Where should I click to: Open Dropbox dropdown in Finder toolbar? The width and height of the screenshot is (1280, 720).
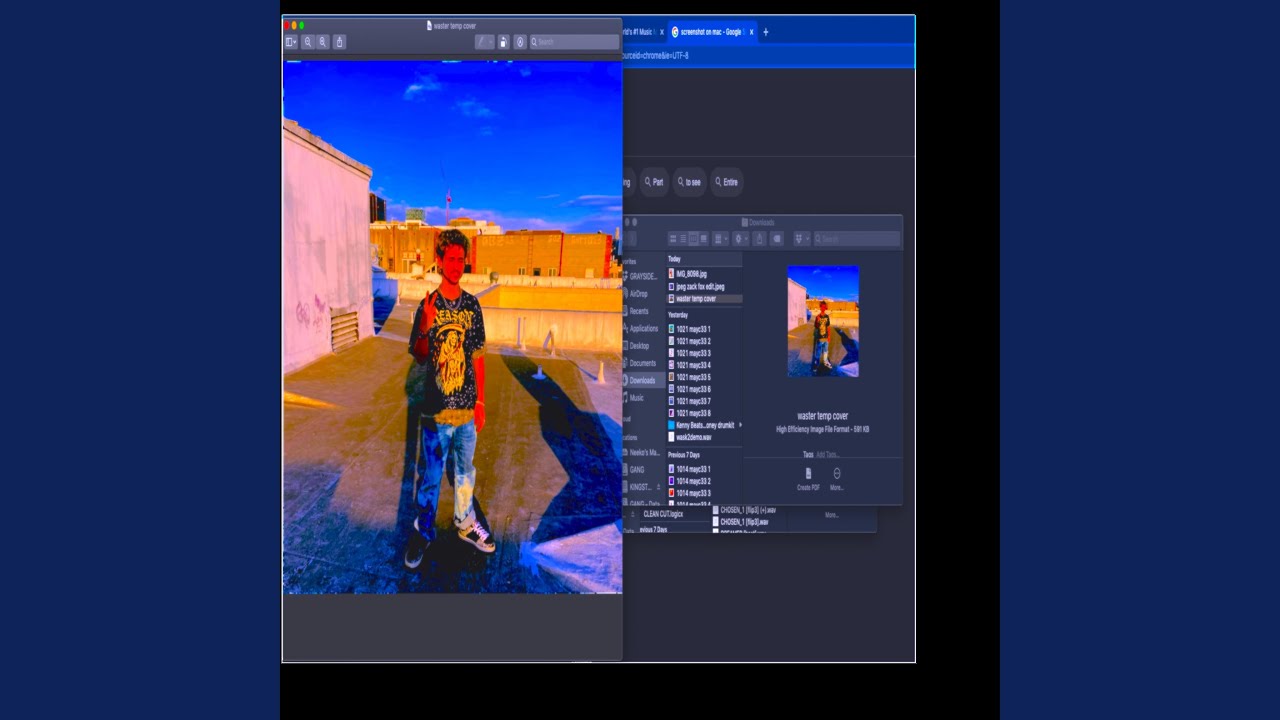click(x=801, y=239)
